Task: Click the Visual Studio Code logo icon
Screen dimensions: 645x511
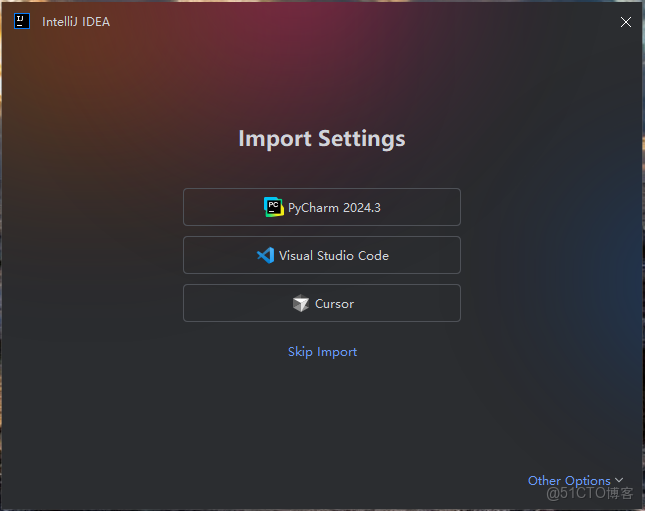Action: pyautogui.click(x=265, y=255)
